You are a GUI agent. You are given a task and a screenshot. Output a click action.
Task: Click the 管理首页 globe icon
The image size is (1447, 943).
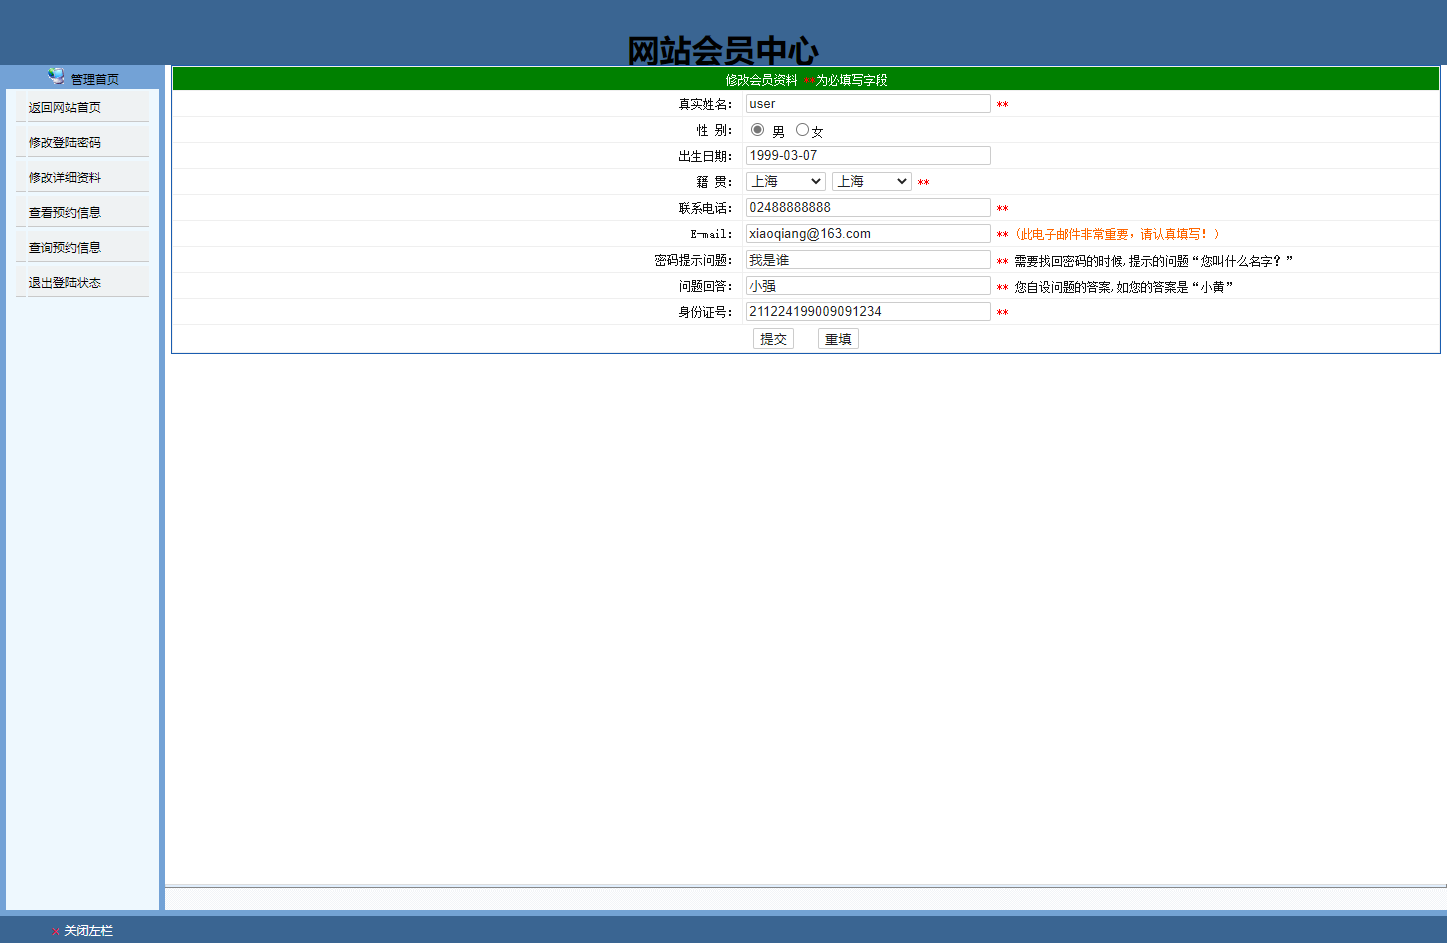click(56, 76)
